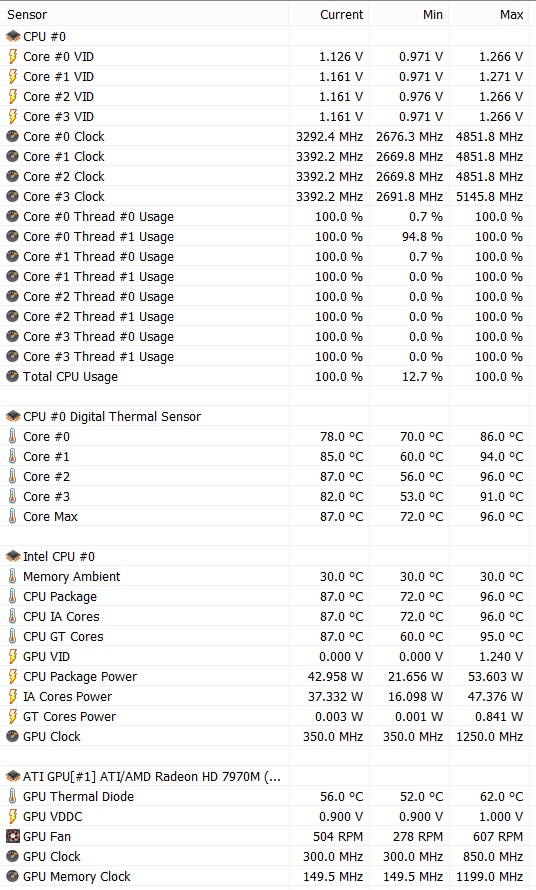The image size is (536, 890).
Task: Click the thermometer icon beside GPU Thermal Diode
Action: [12, 796]
